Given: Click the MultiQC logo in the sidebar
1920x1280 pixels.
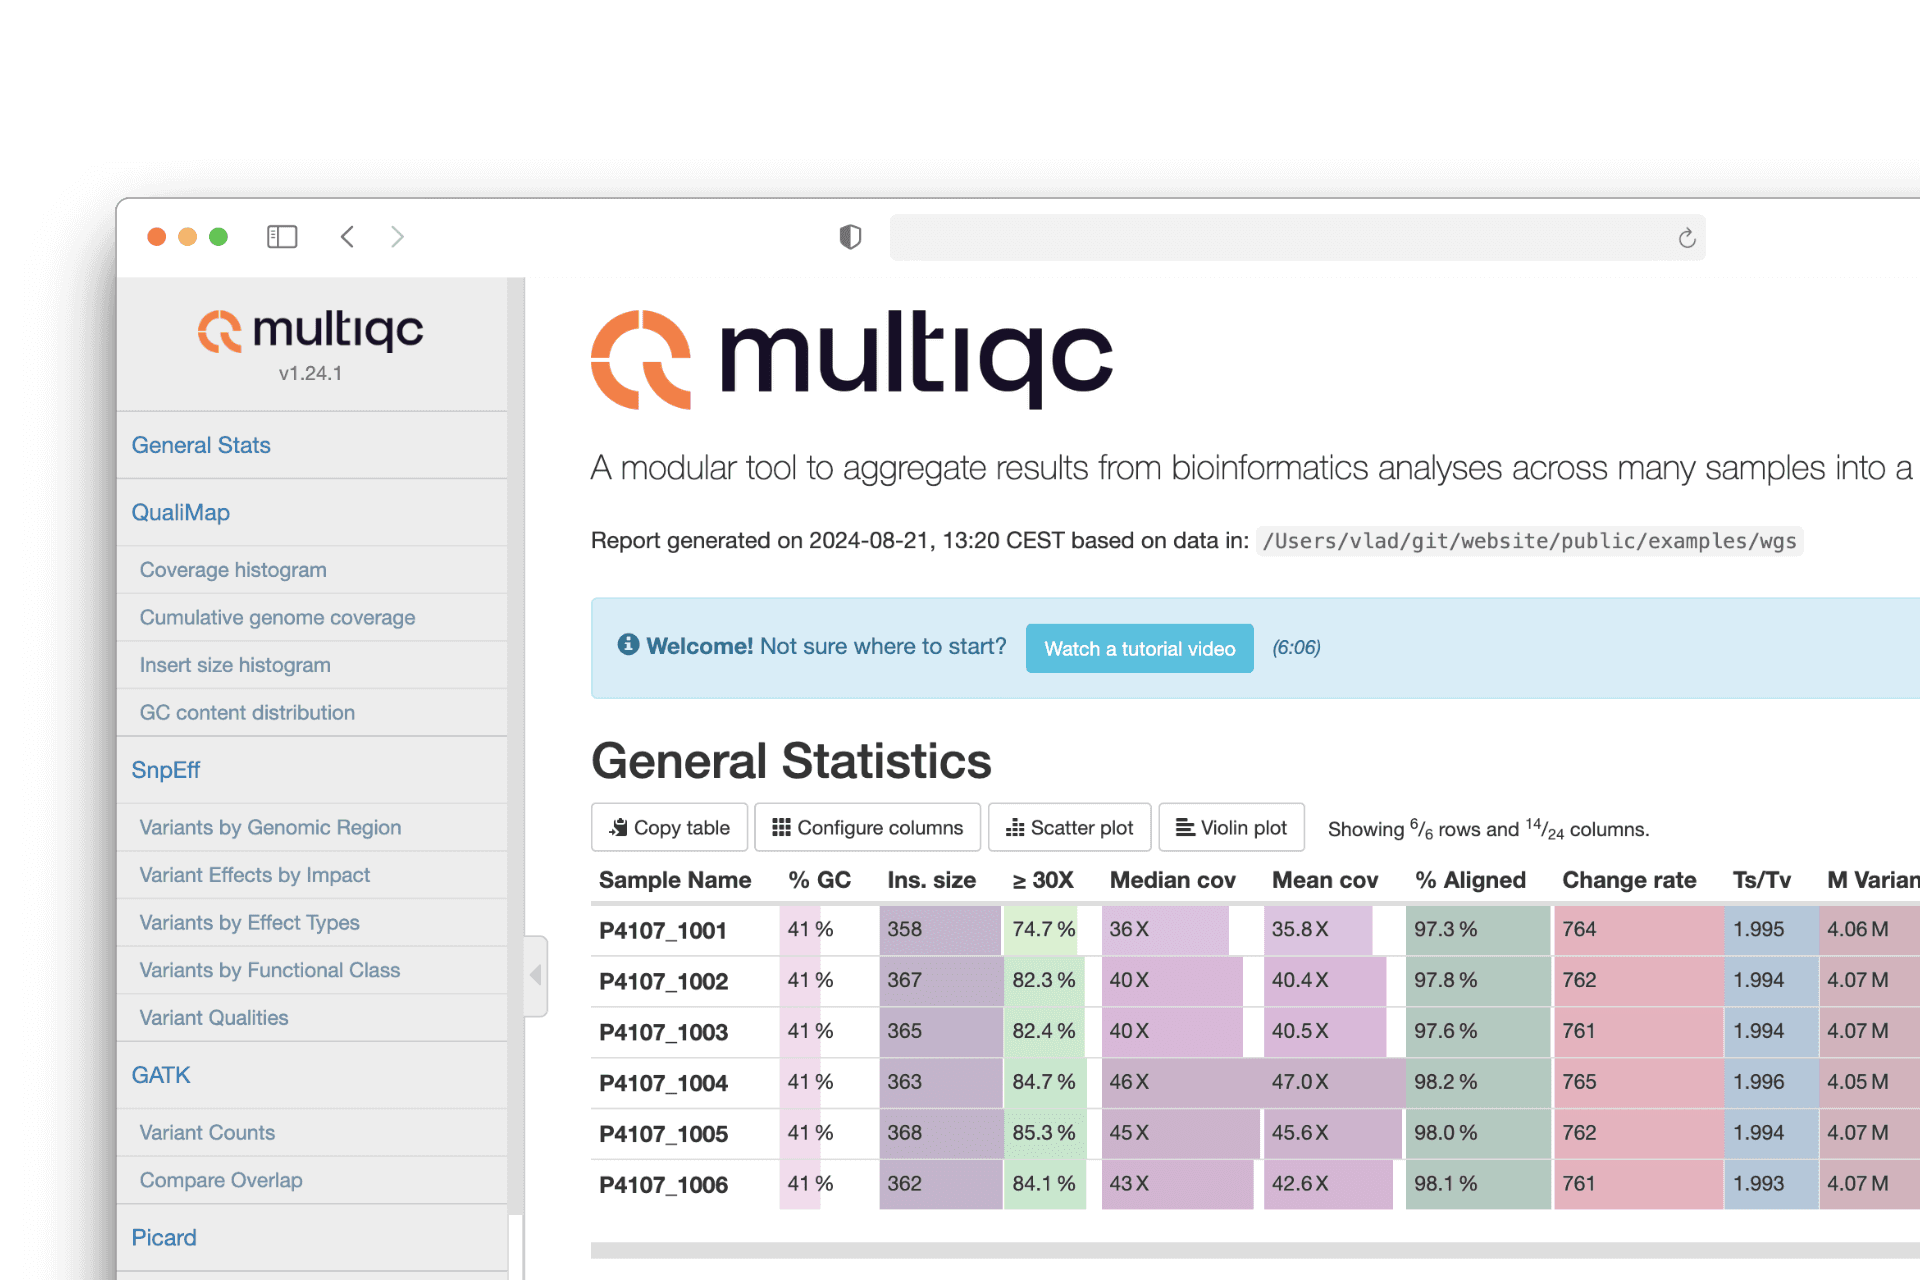Looking at the screenshot, I should click(310, 330).
